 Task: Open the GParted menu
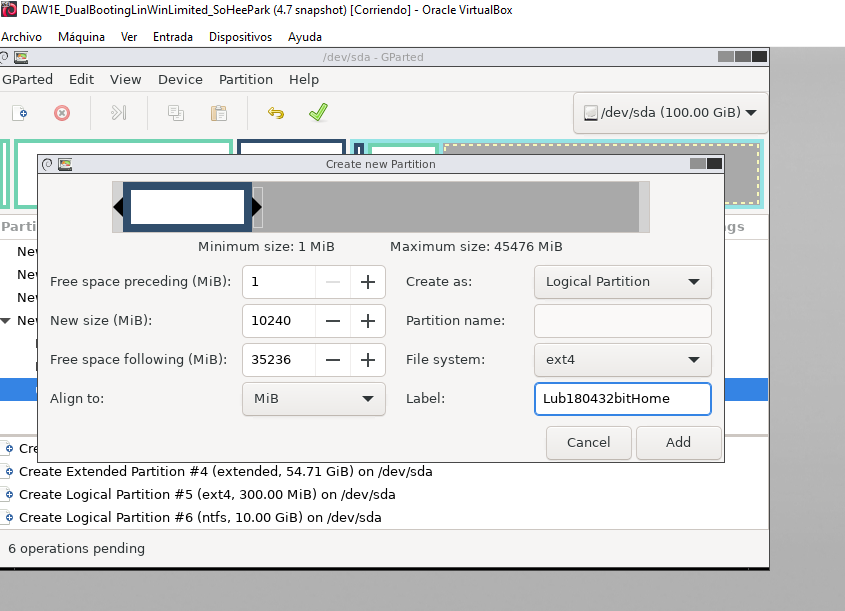tap(27, 79)
